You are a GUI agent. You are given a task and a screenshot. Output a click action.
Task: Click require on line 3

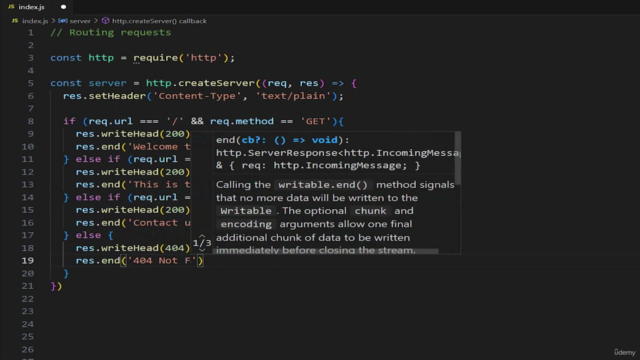click(156, 58)
